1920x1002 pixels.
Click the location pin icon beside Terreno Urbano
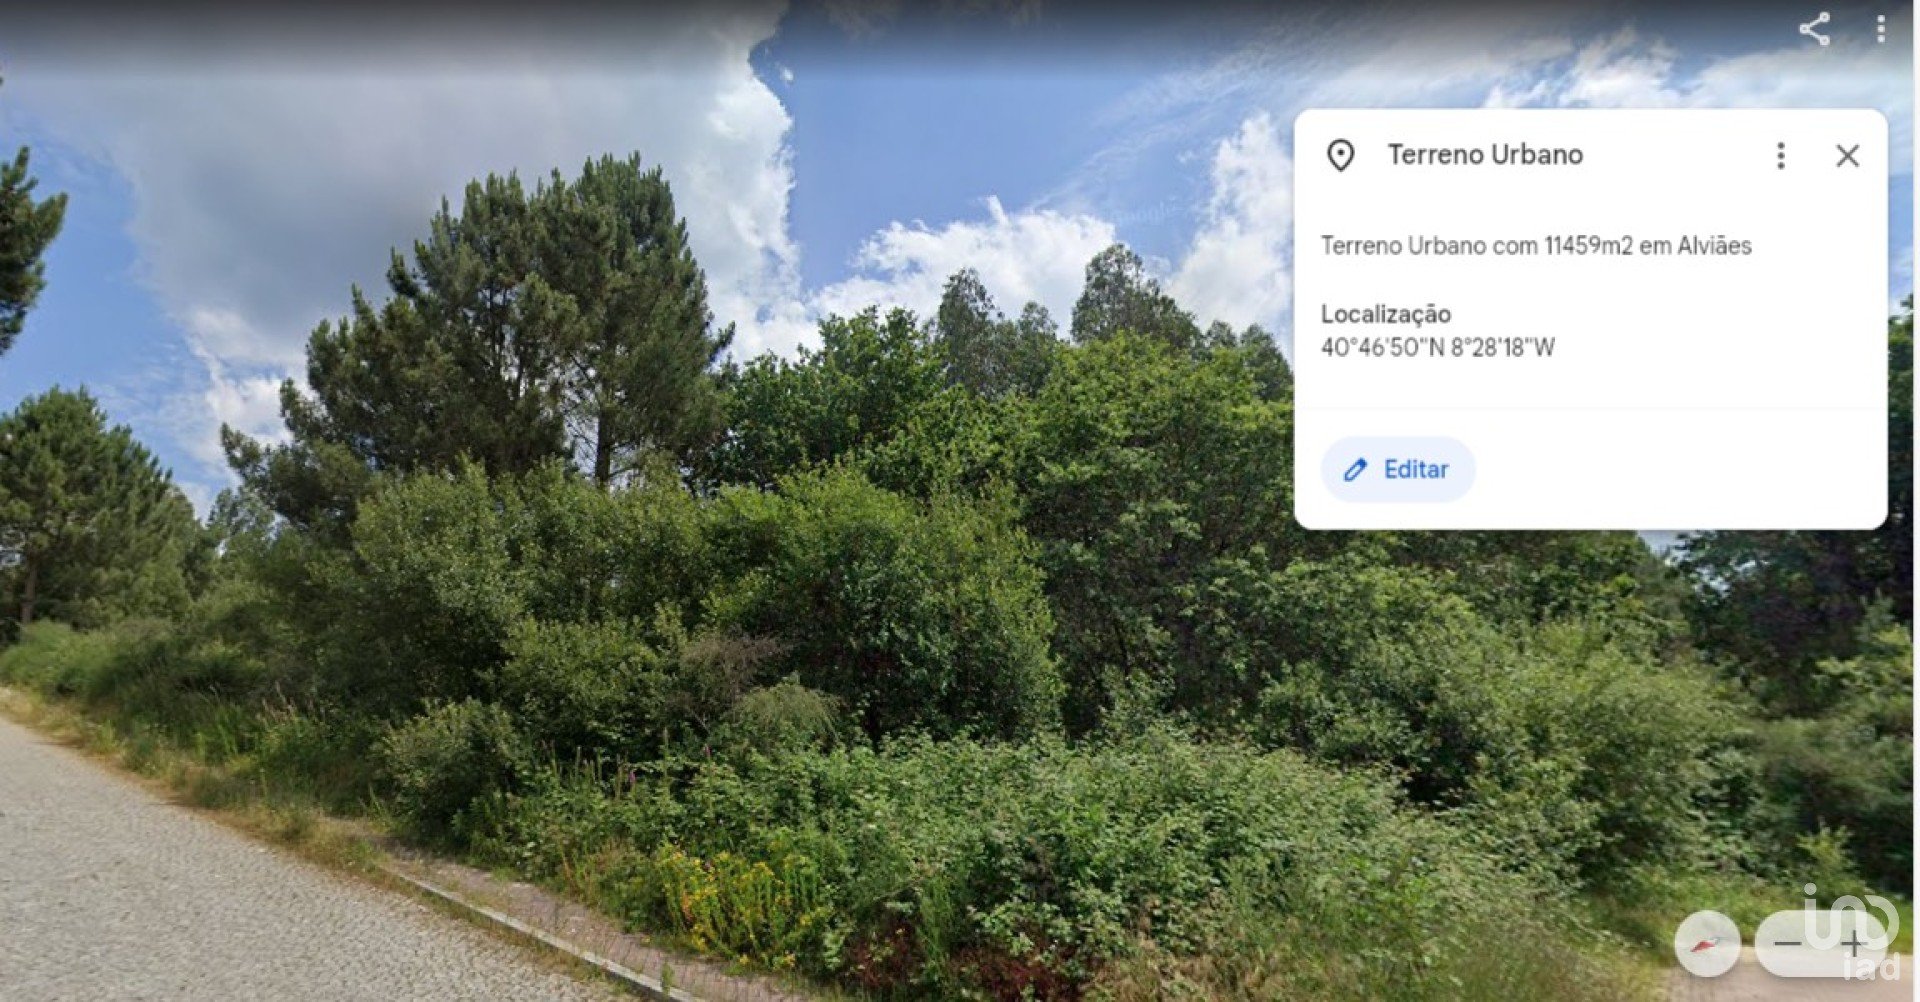coord(1340,155)
